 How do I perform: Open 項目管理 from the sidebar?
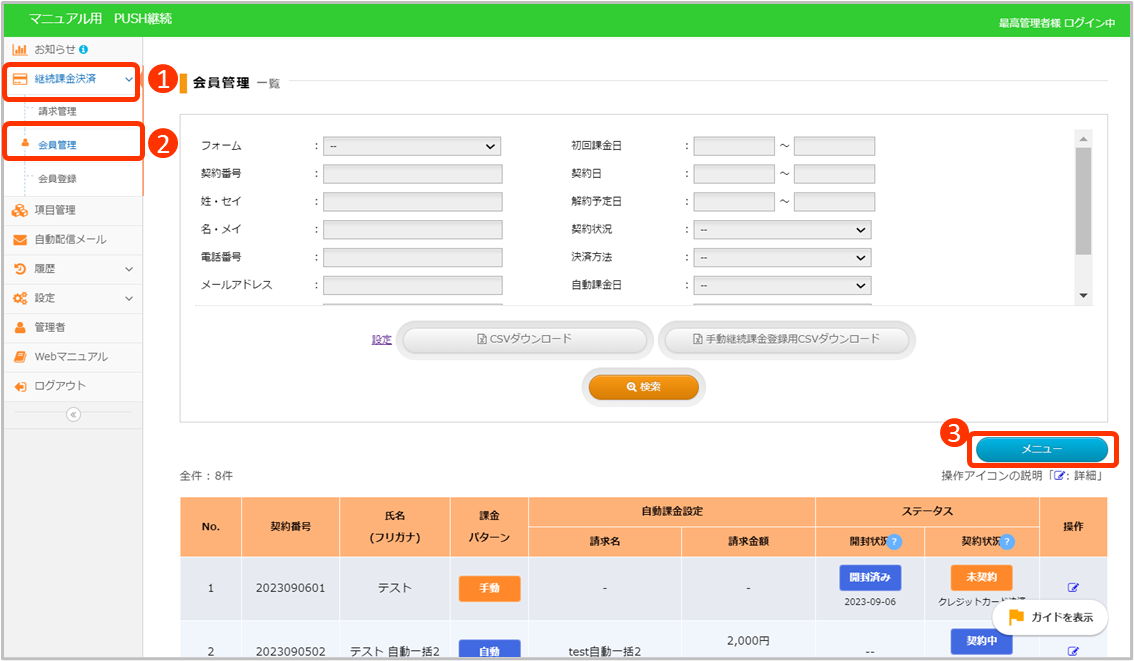pos(55,210)
